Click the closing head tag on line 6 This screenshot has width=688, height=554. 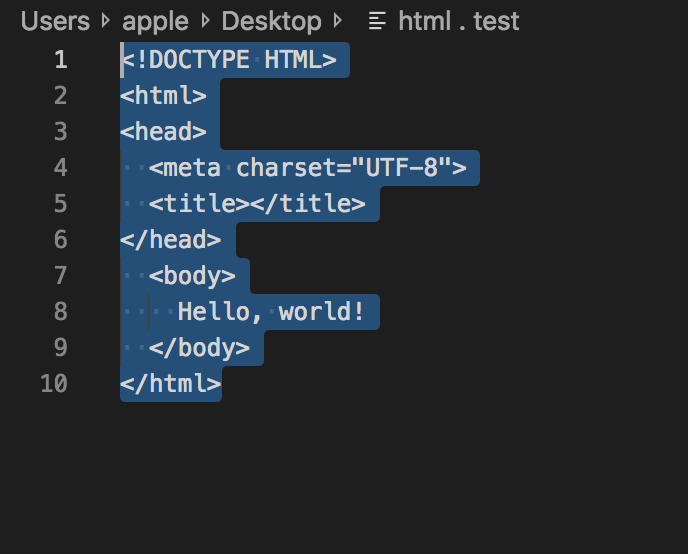[x=171, y=239]
